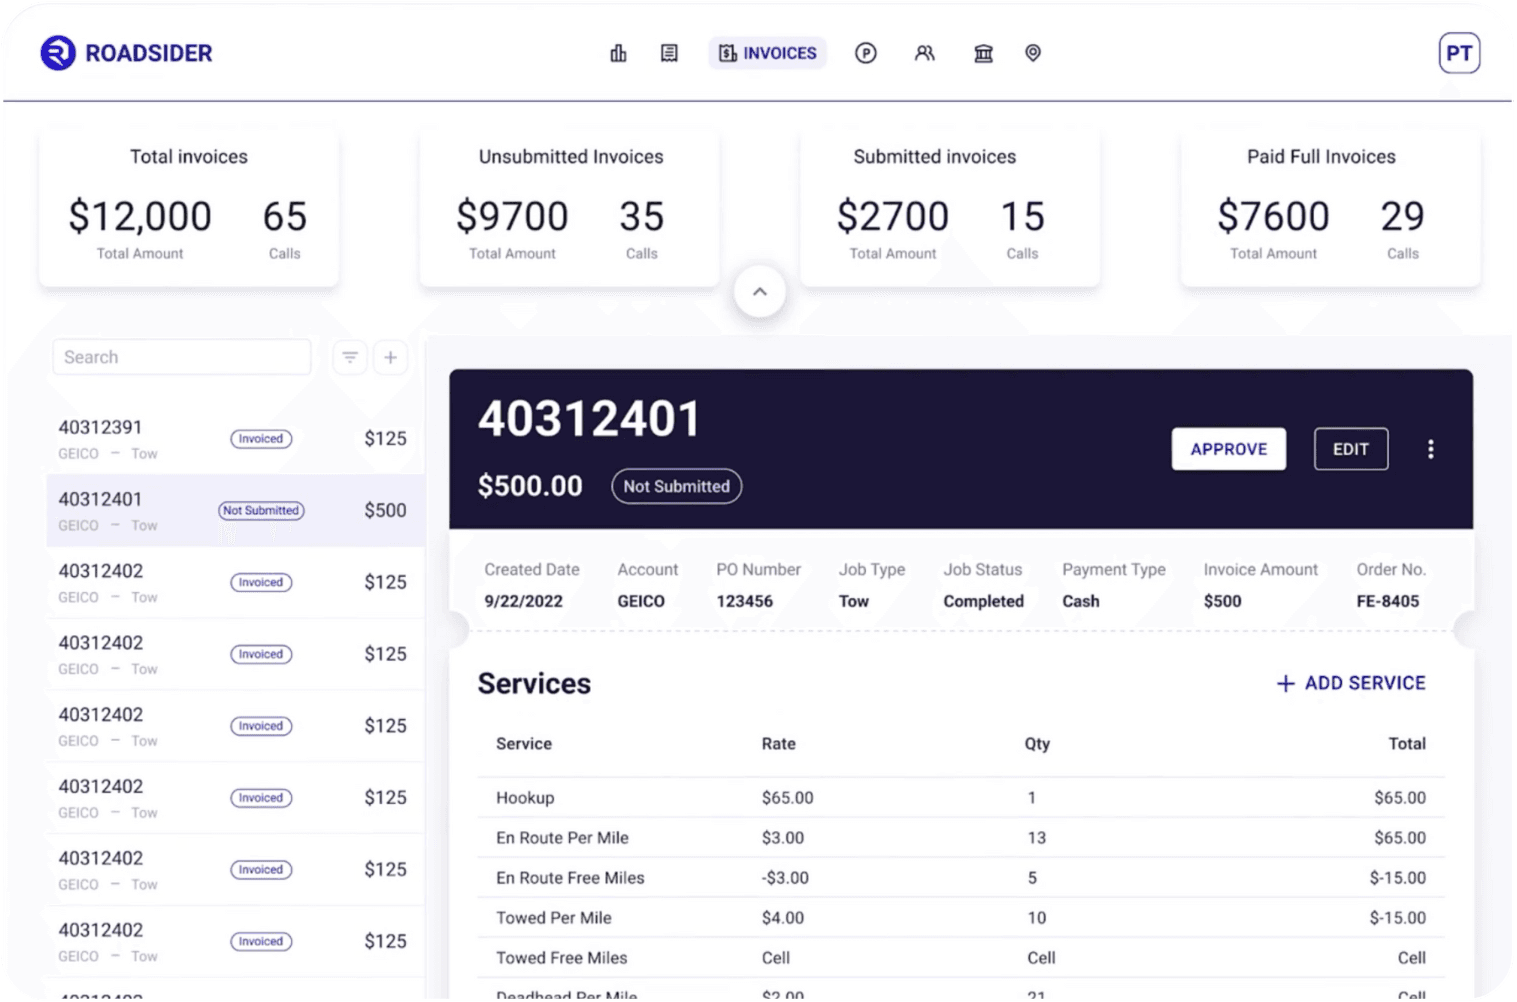Viewport: 1517px width, 1002px height.
Task: Open the bar chart analytics icon
Action: pyautogui.click(x=618, y=53)
